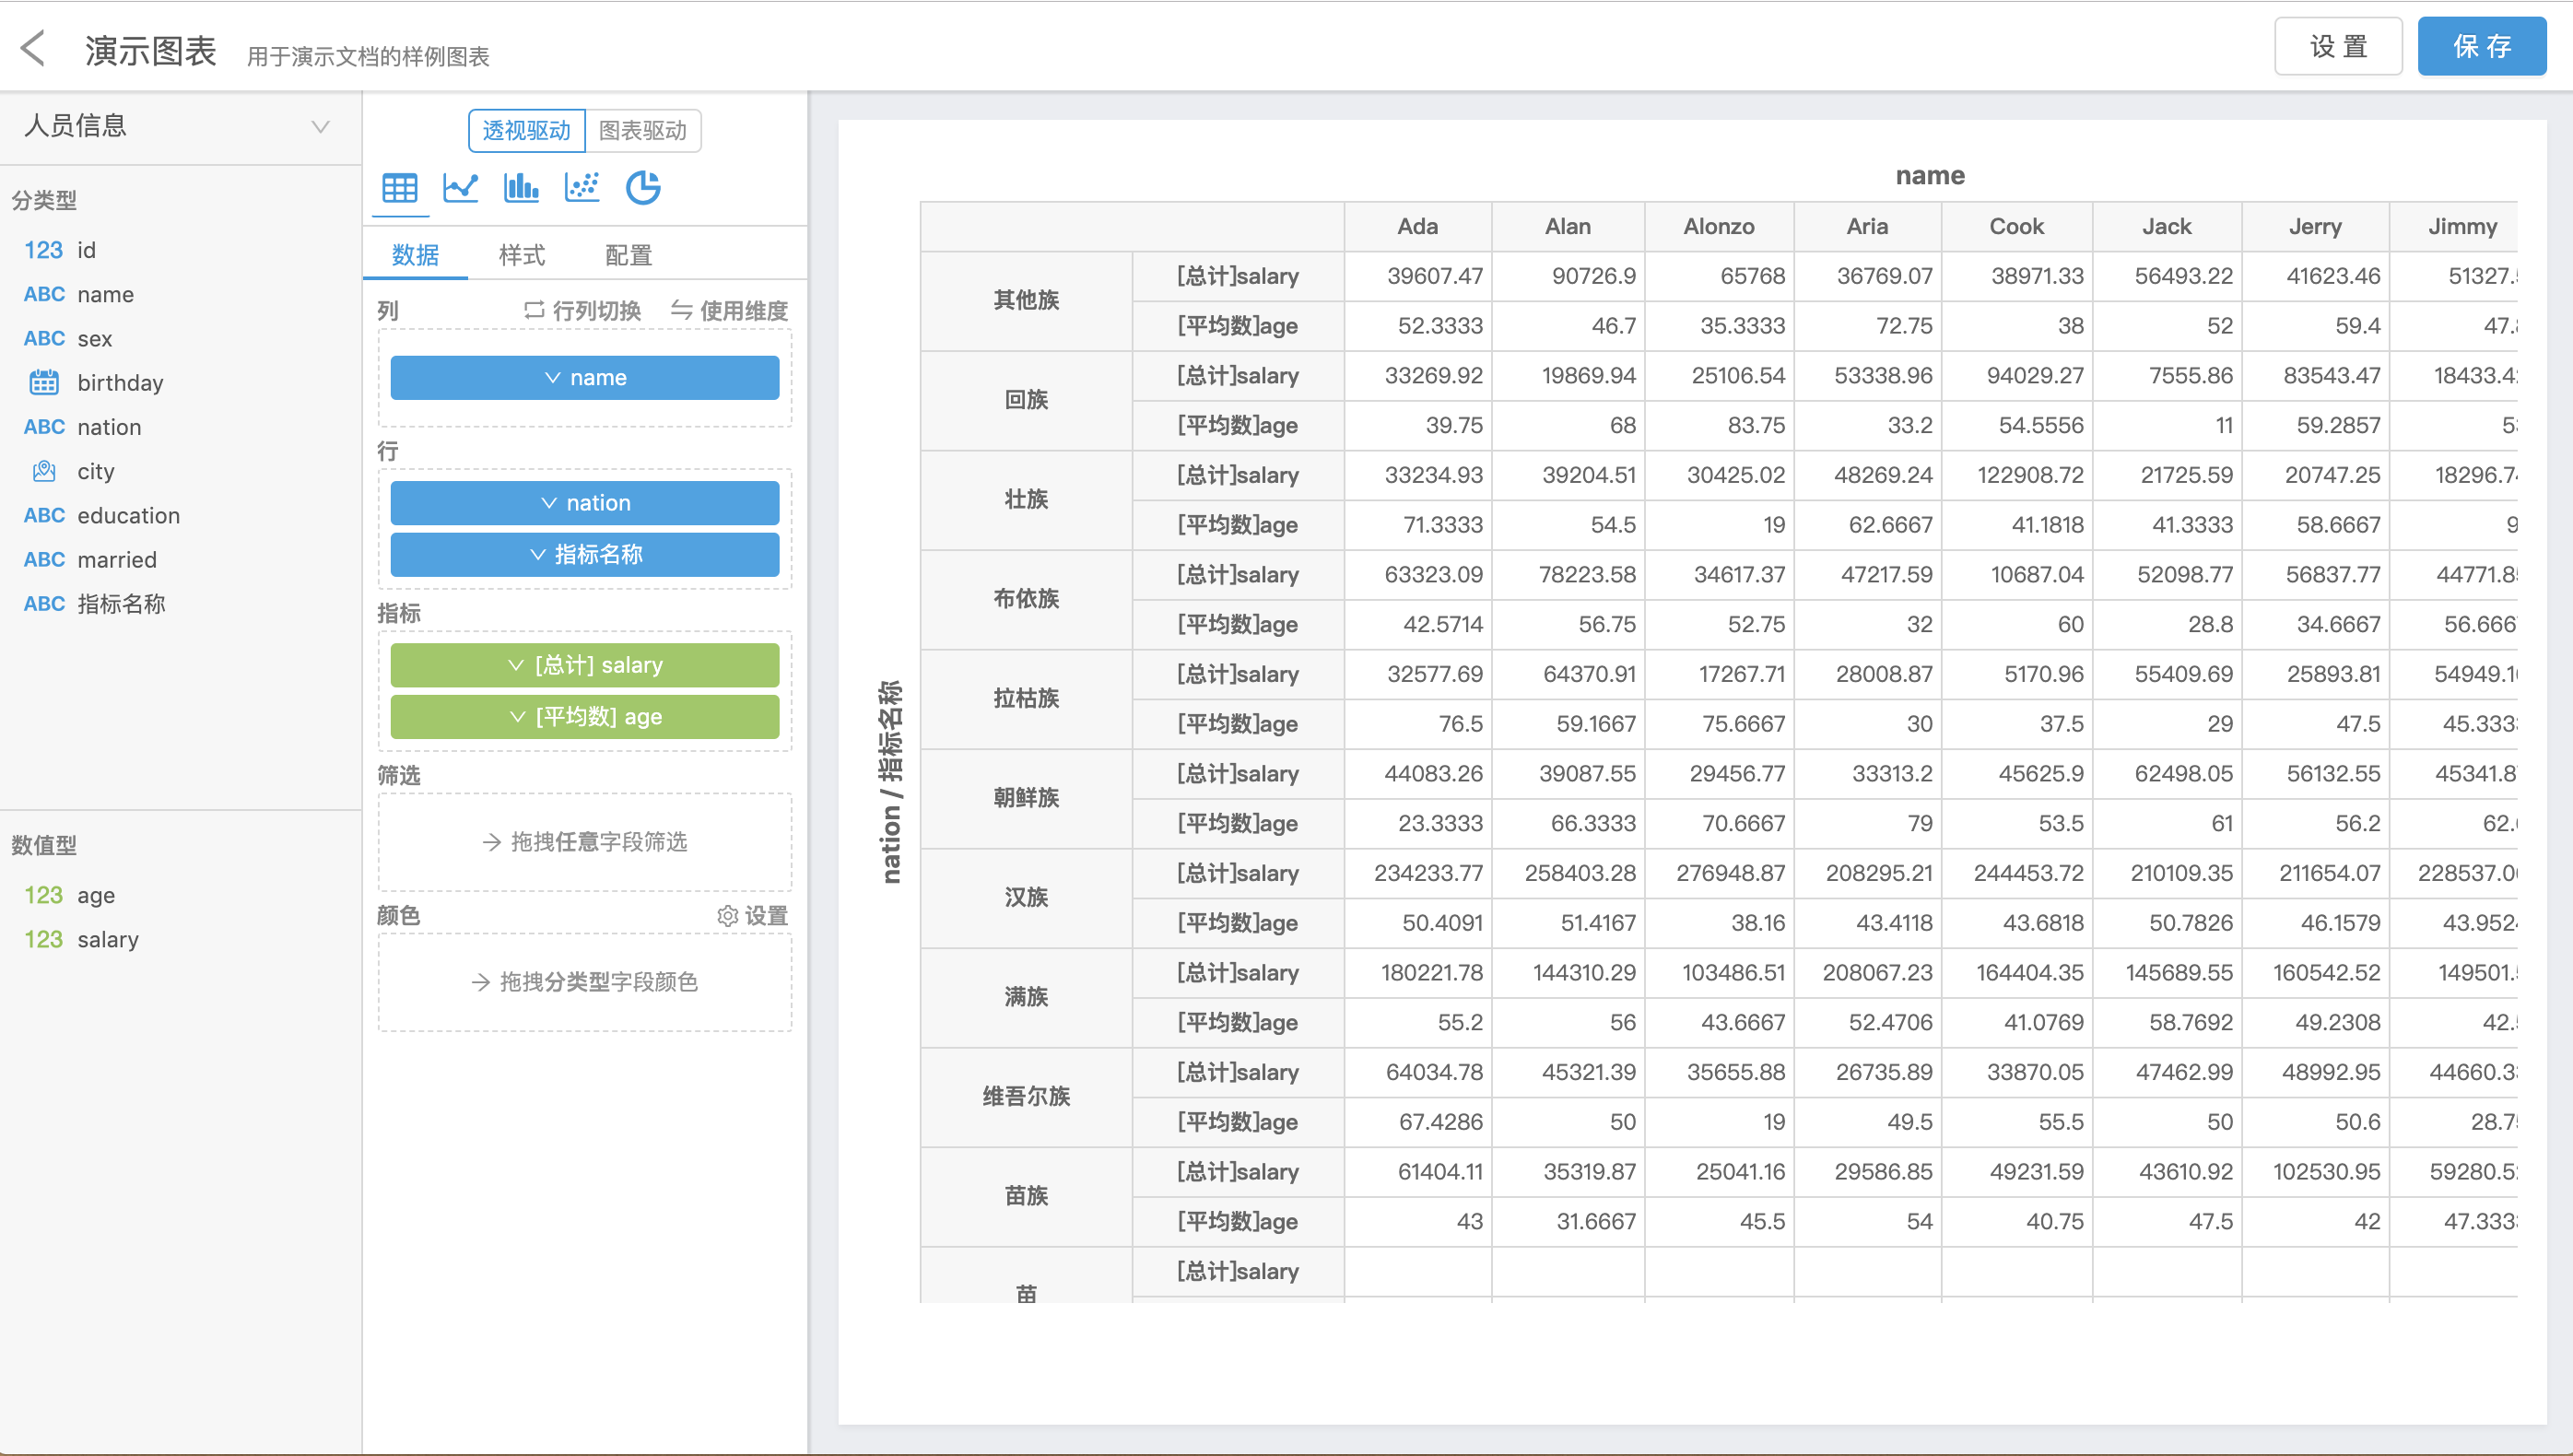
Task: Select the pie chart type icon
Action: (643, 188)
